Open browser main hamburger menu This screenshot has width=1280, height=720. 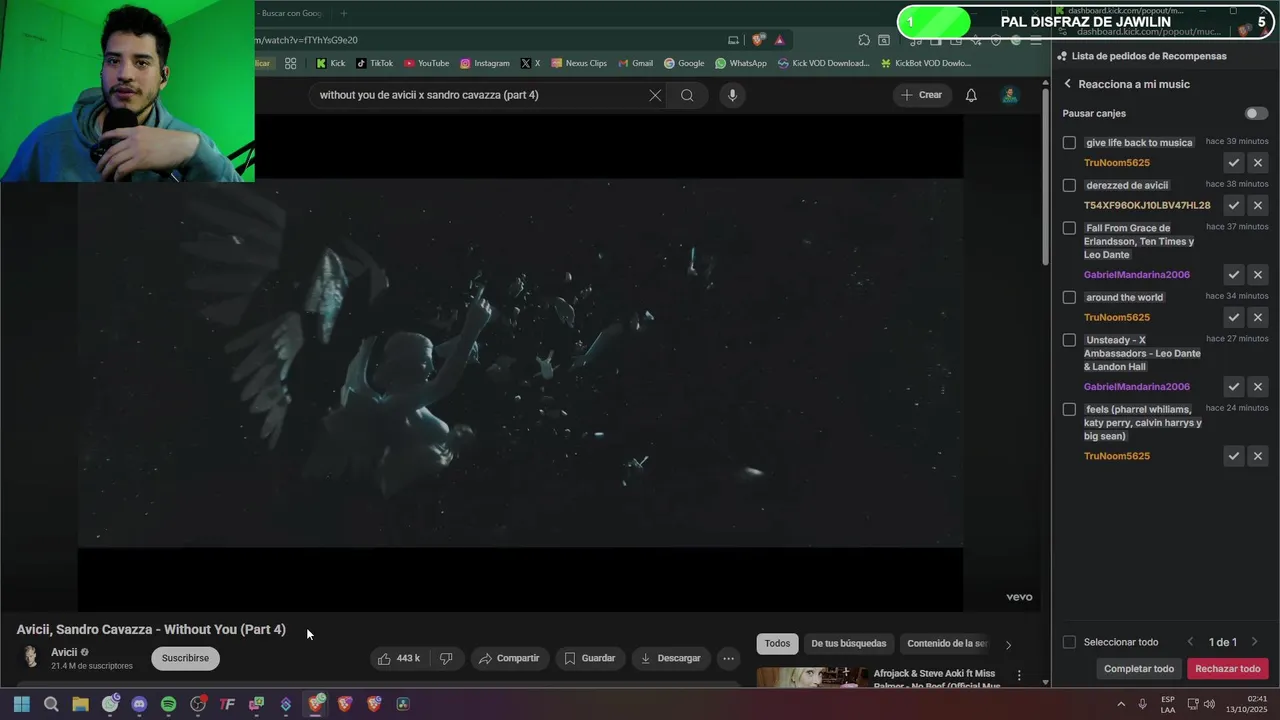(1036, 40)
